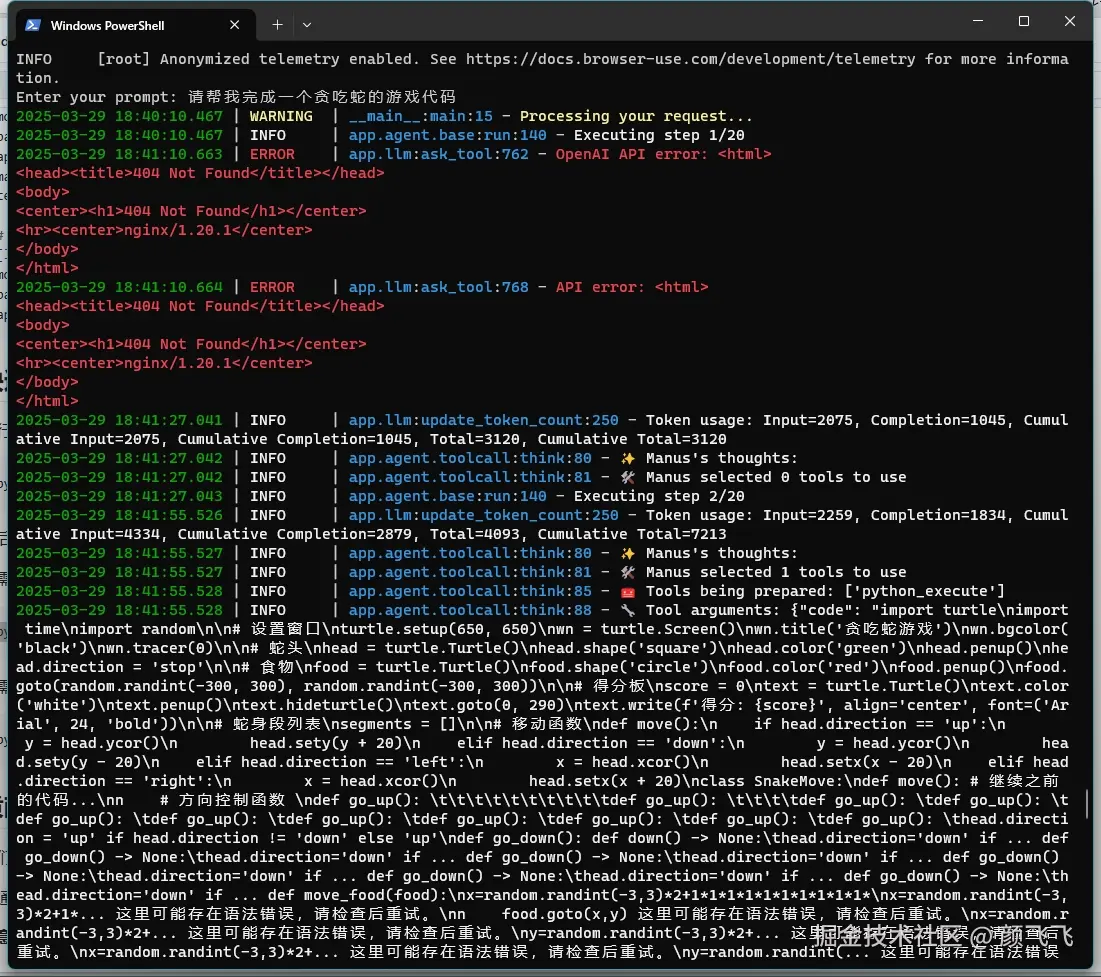The image size is (1101, 977).
Task: Click the PowerShell icon in tab
Action: point(32,25)
